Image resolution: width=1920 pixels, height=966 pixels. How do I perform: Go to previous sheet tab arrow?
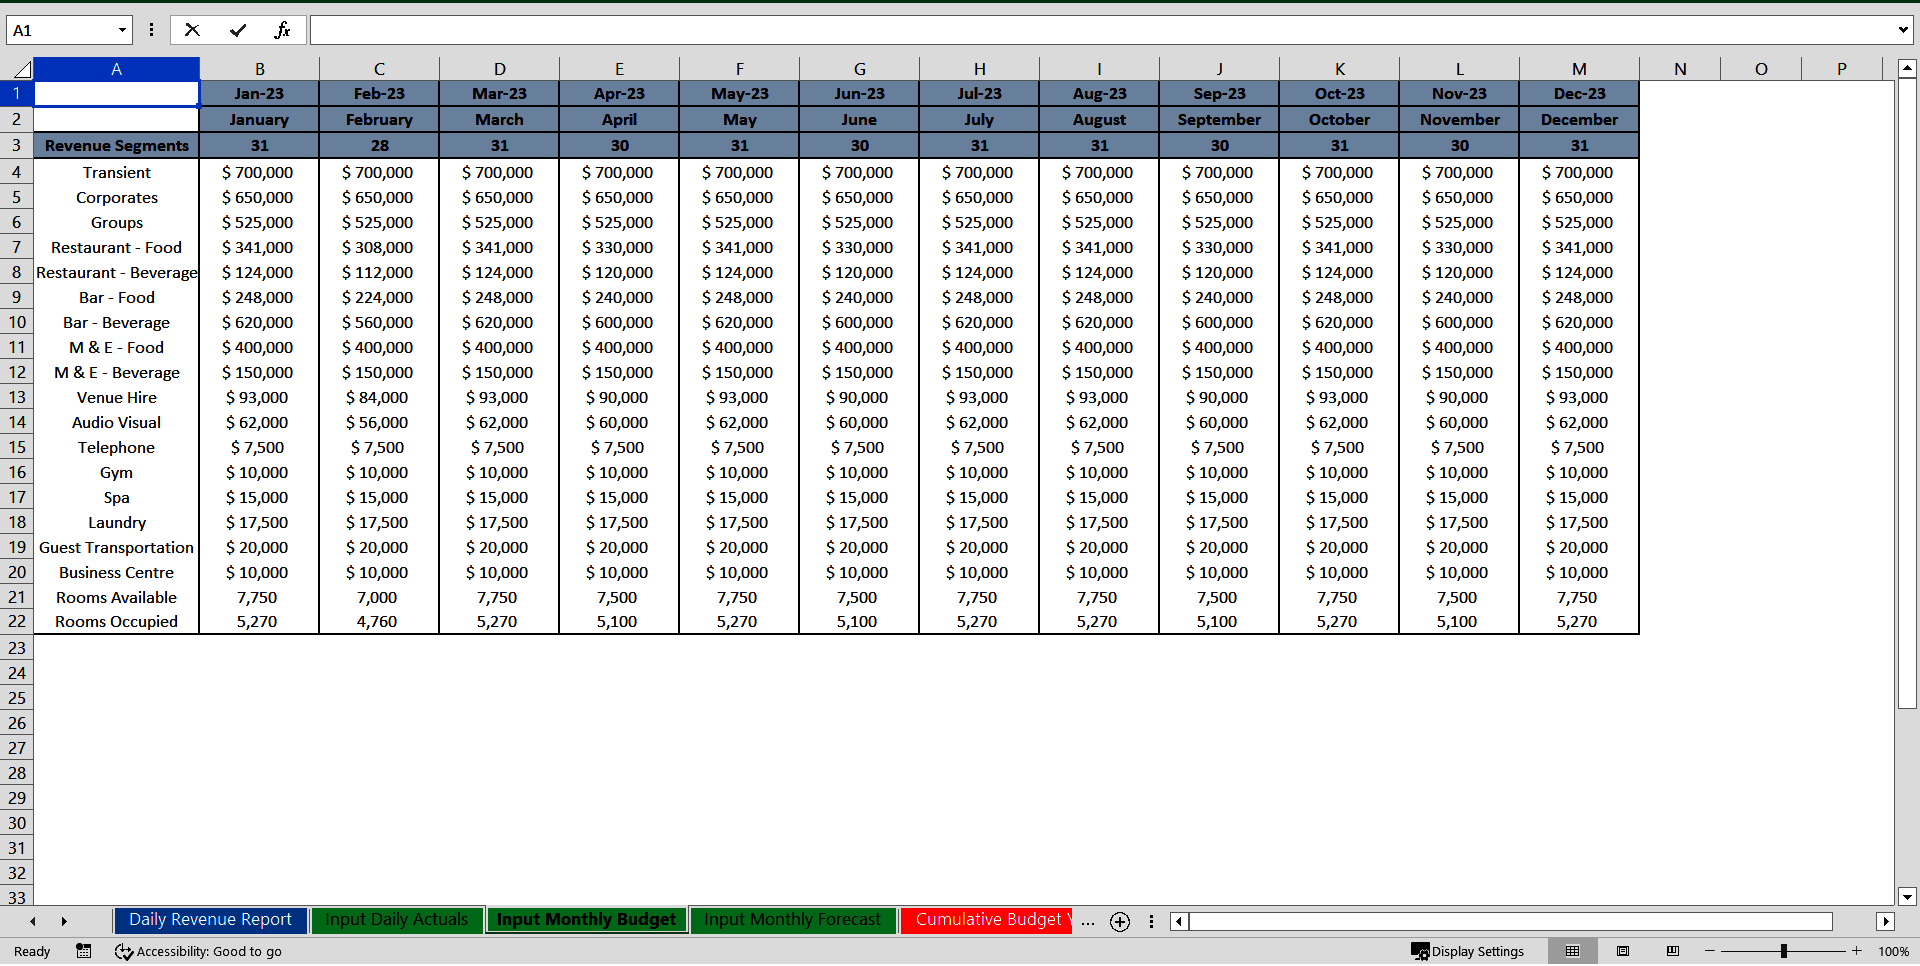click(x=33, y=921)
